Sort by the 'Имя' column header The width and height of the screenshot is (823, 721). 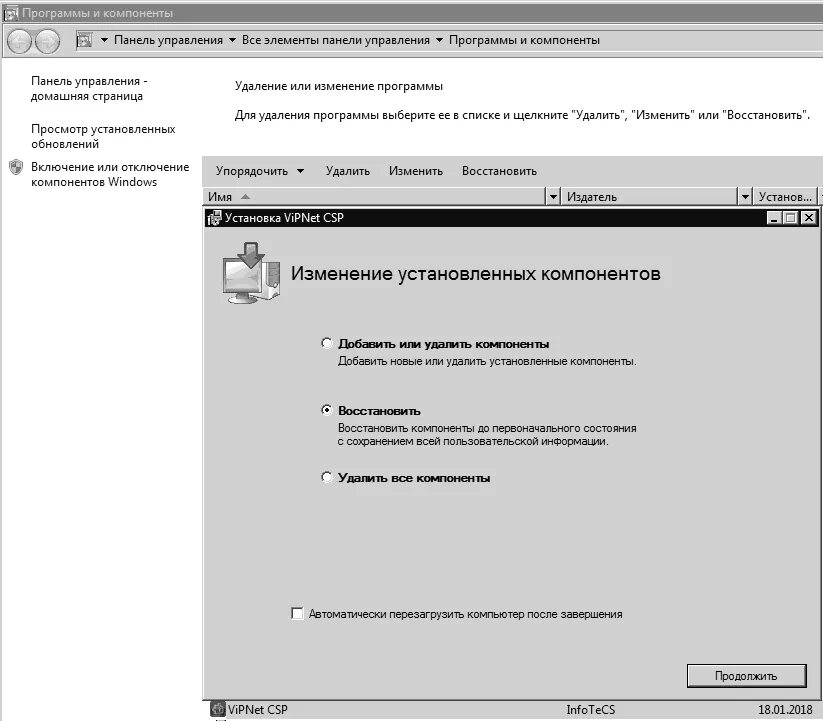click(374, 197)
